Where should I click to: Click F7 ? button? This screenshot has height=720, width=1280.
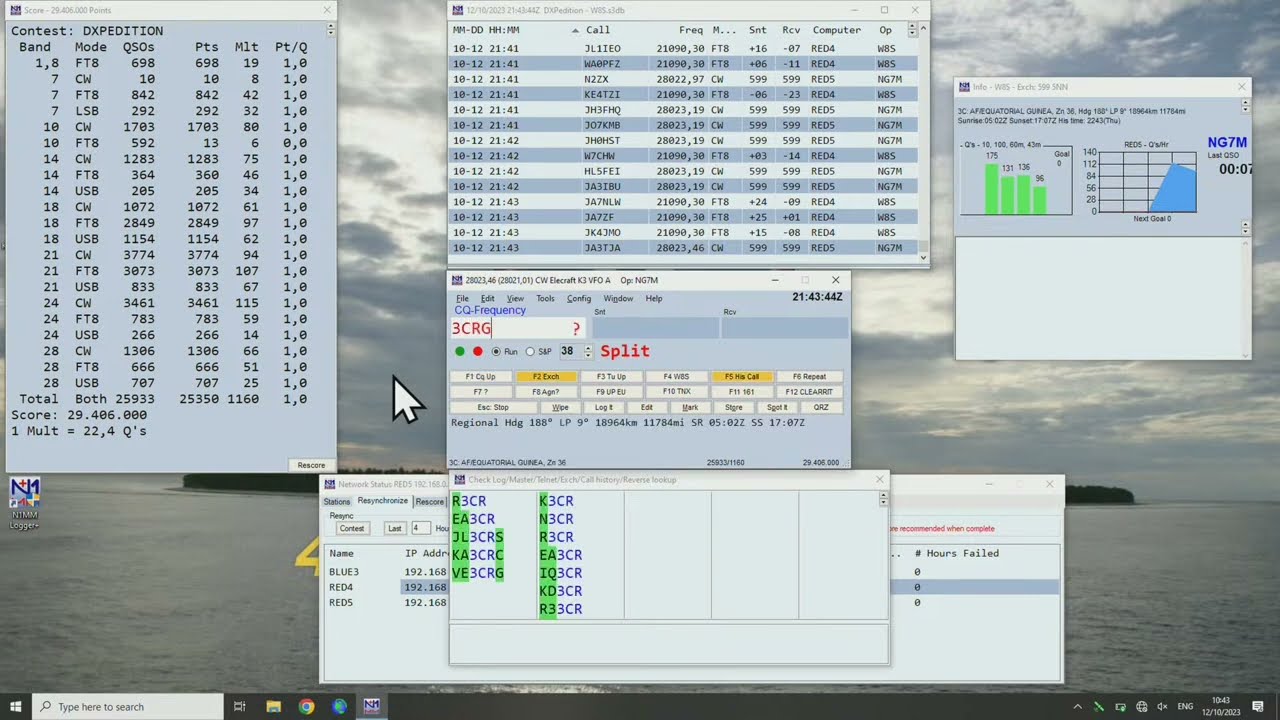coord(480,392)
